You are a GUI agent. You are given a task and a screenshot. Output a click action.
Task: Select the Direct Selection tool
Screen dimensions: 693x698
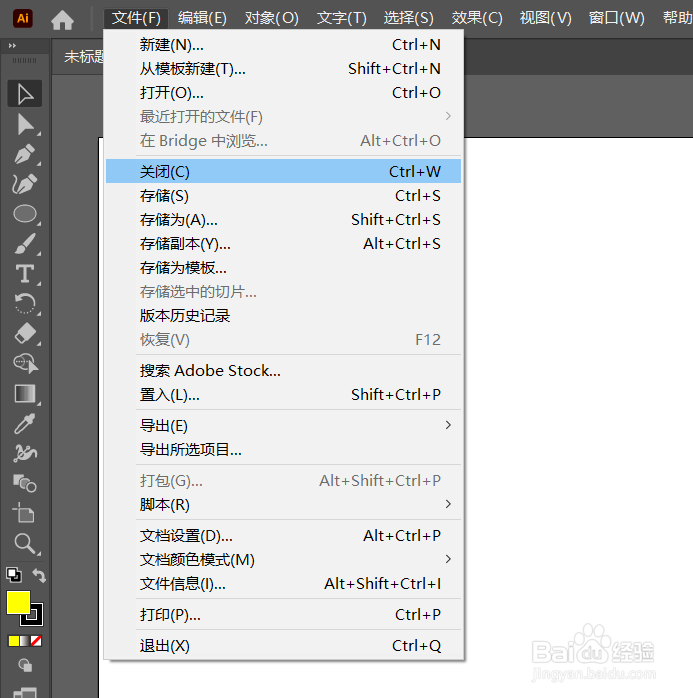(x=25, y=124)
